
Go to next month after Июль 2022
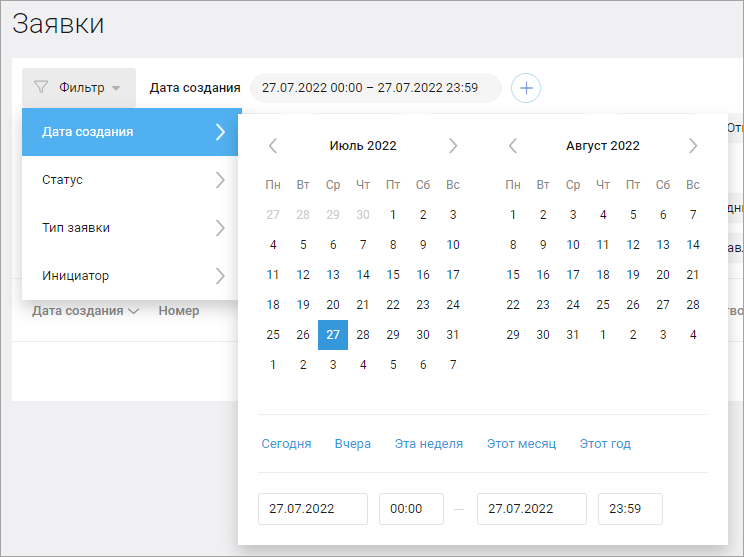coord(453,146)
